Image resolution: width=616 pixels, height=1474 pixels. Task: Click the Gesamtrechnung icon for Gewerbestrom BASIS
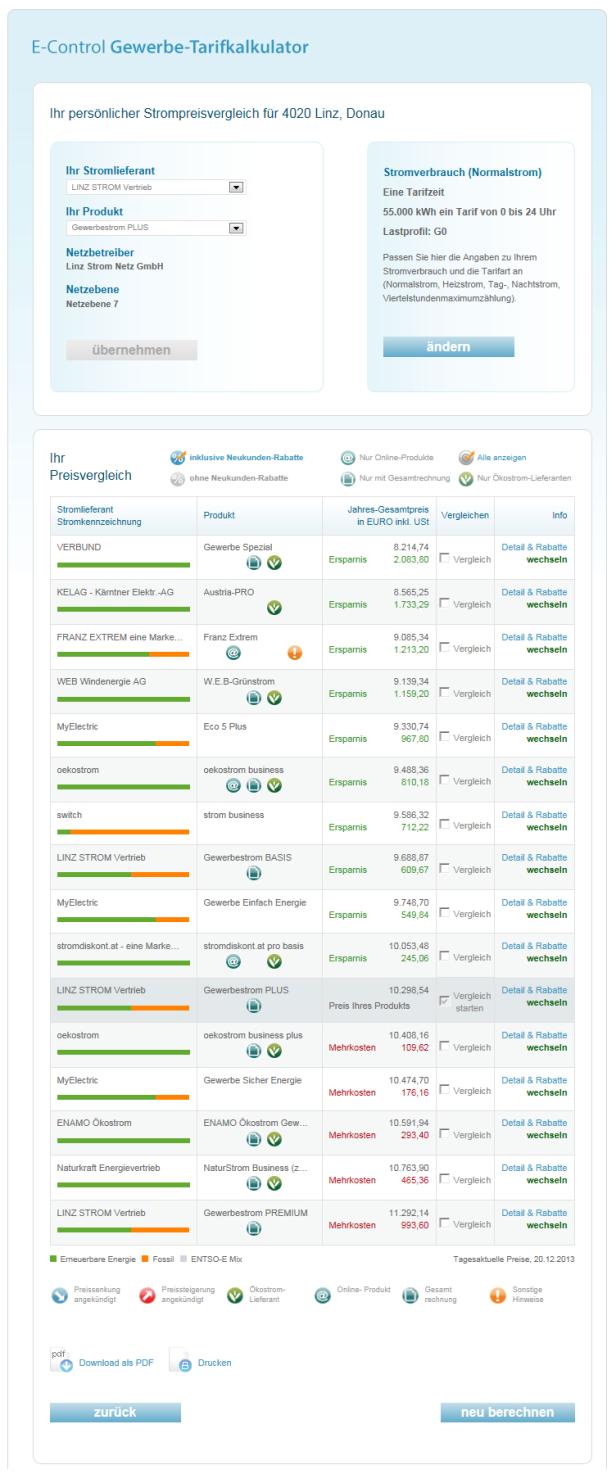[255, 875]
